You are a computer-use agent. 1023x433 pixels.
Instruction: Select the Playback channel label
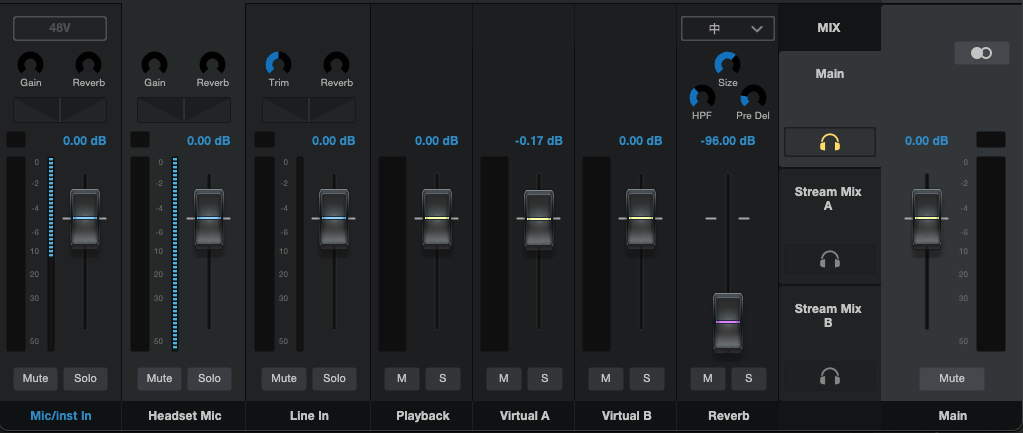click(422, 416)
